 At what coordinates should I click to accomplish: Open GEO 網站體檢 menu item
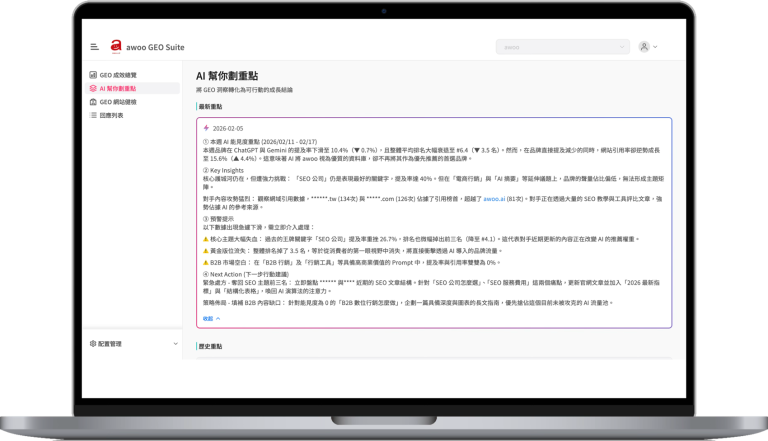(122, 102)
